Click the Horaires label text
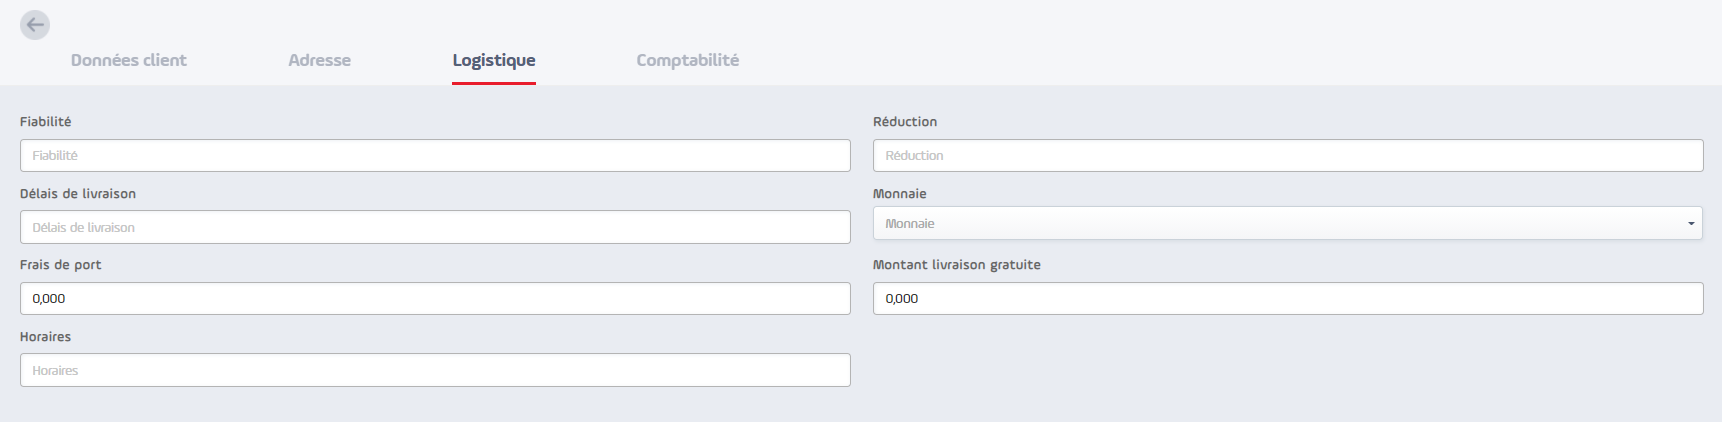This screenshot has width=1722, height=422. (x=46, y=337)
